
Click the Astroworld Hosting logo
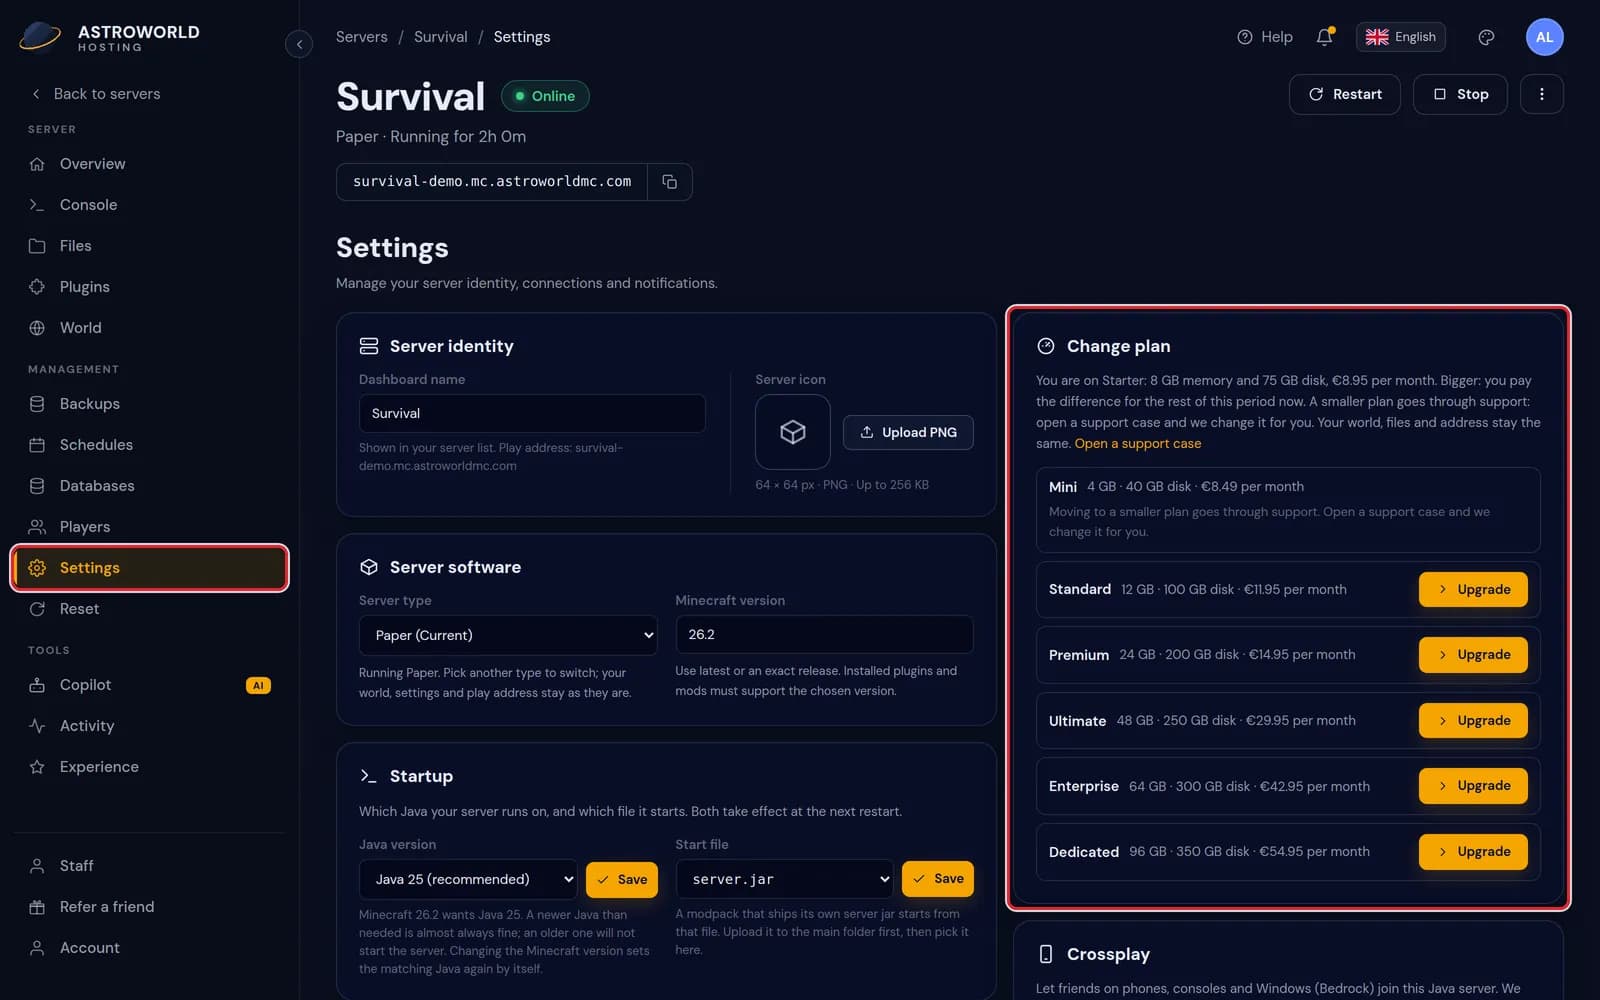tap(110, 38)
